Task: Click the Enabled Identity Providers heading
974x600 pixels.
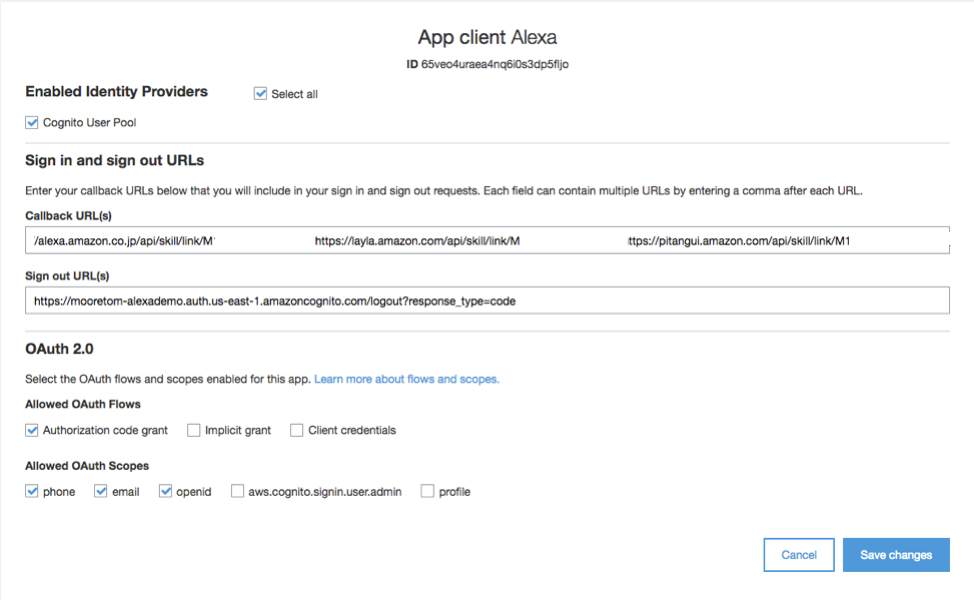Action: (116, 91)
